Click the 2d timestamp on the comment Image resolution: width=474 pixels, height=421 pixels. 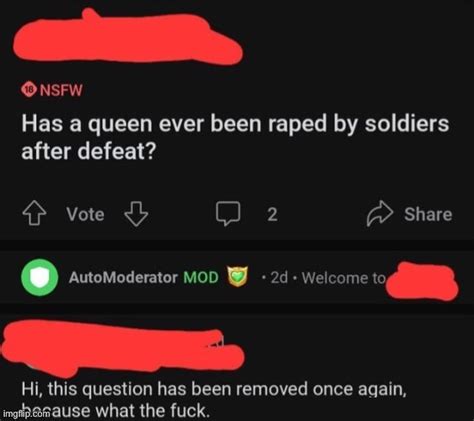click(x=279, y=277)
